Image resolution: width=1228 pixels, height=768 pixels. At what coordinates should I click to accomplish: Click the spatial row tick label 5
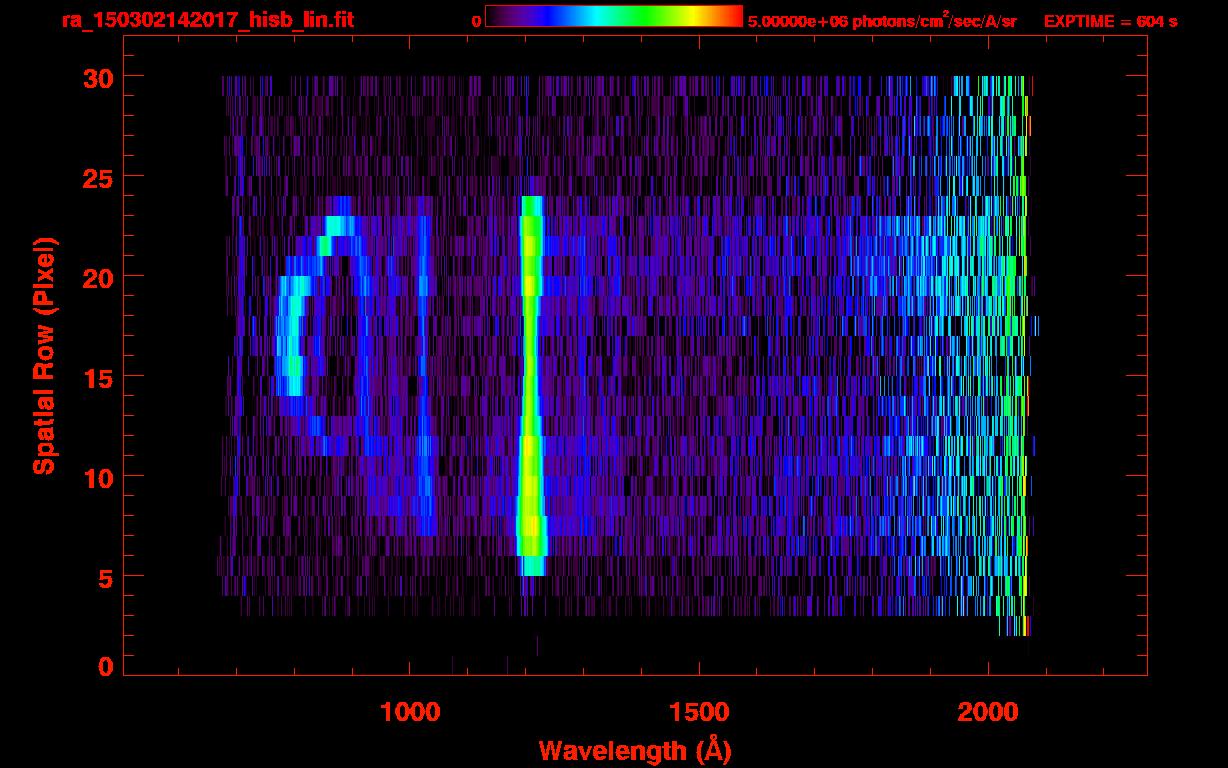[x=106, y=577]
